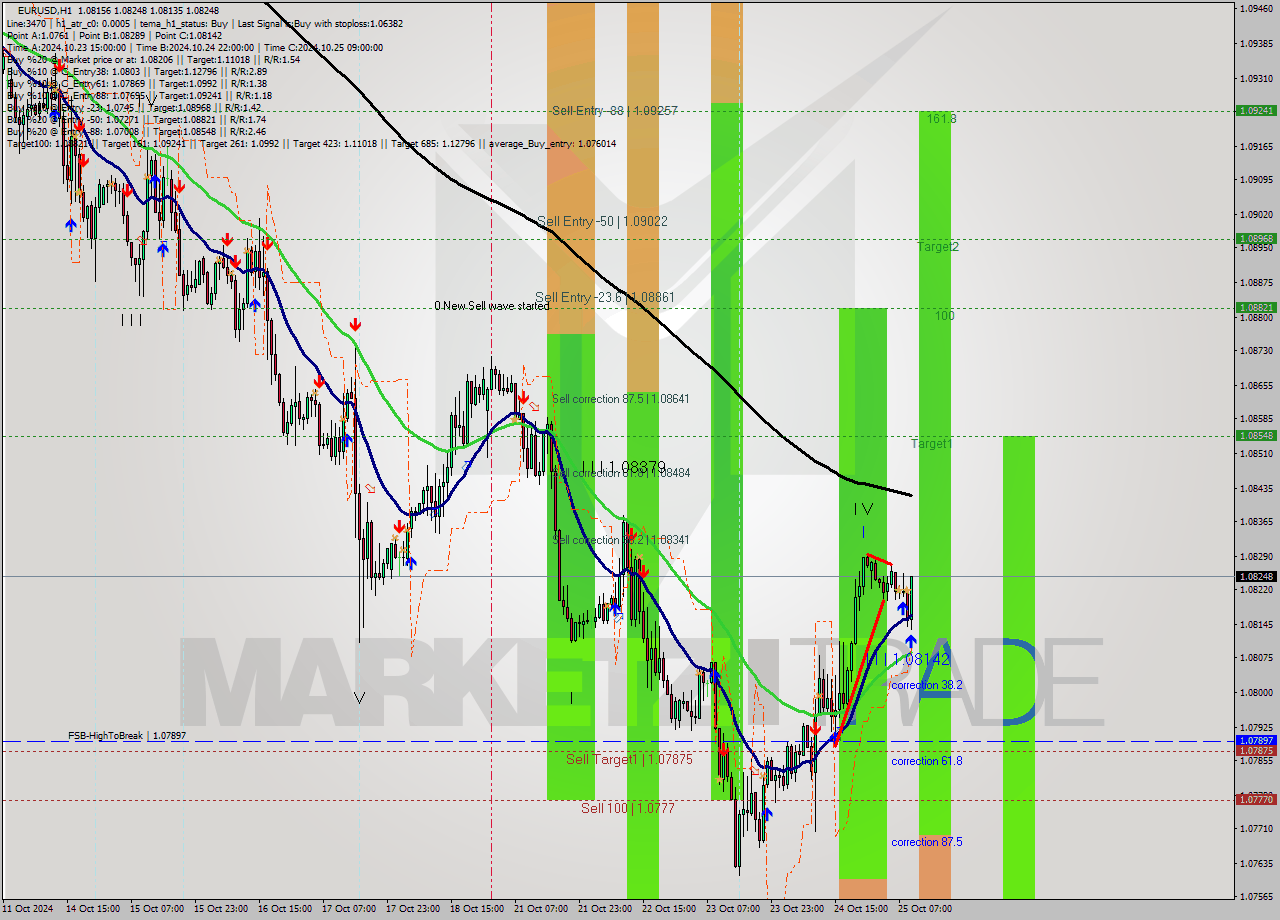1280x920 pixels.
Task: Click the green price tag 1.08968
Action: [1256, 239]
